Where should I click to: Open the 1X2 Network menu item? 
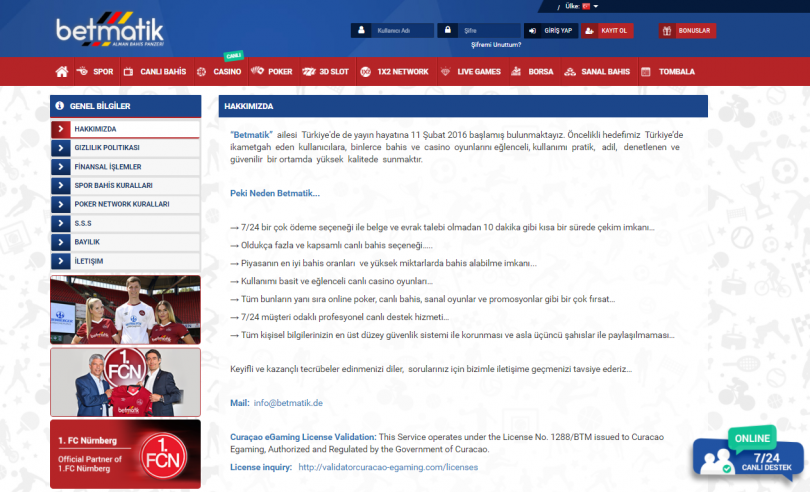(x=395, y=72)
